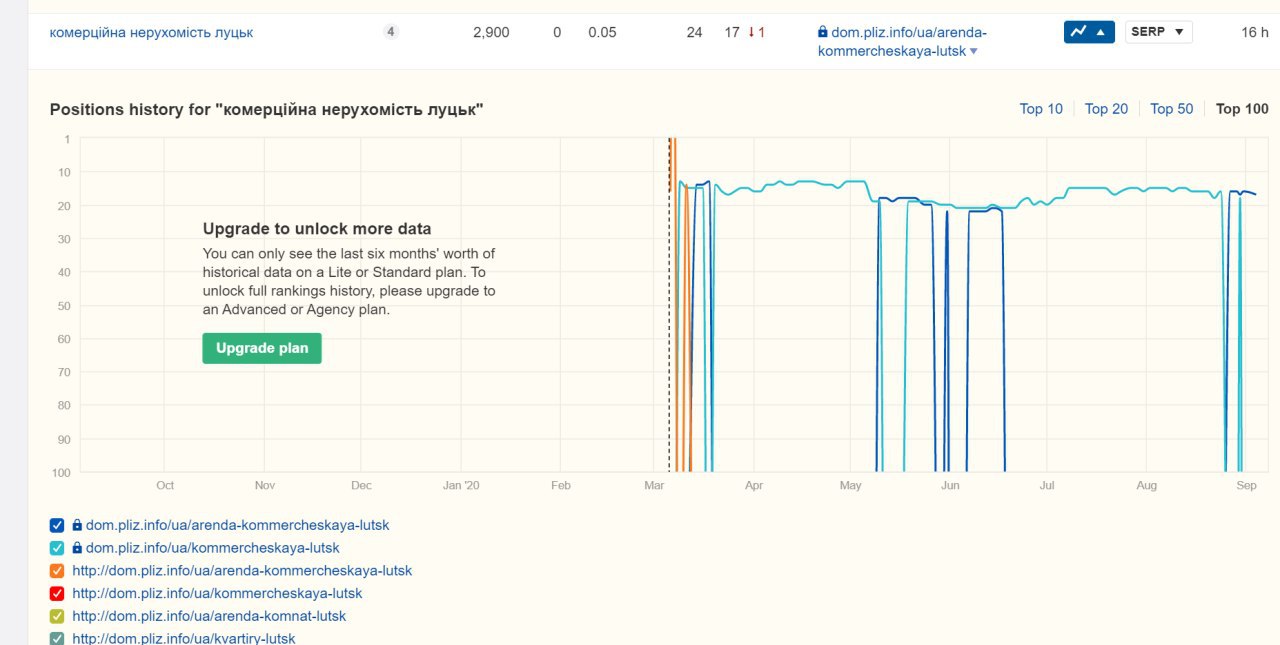This screenshot has width=1280, height=645.
Task: Click the Upgrade plan button
Action: click(x=262, y=348)
